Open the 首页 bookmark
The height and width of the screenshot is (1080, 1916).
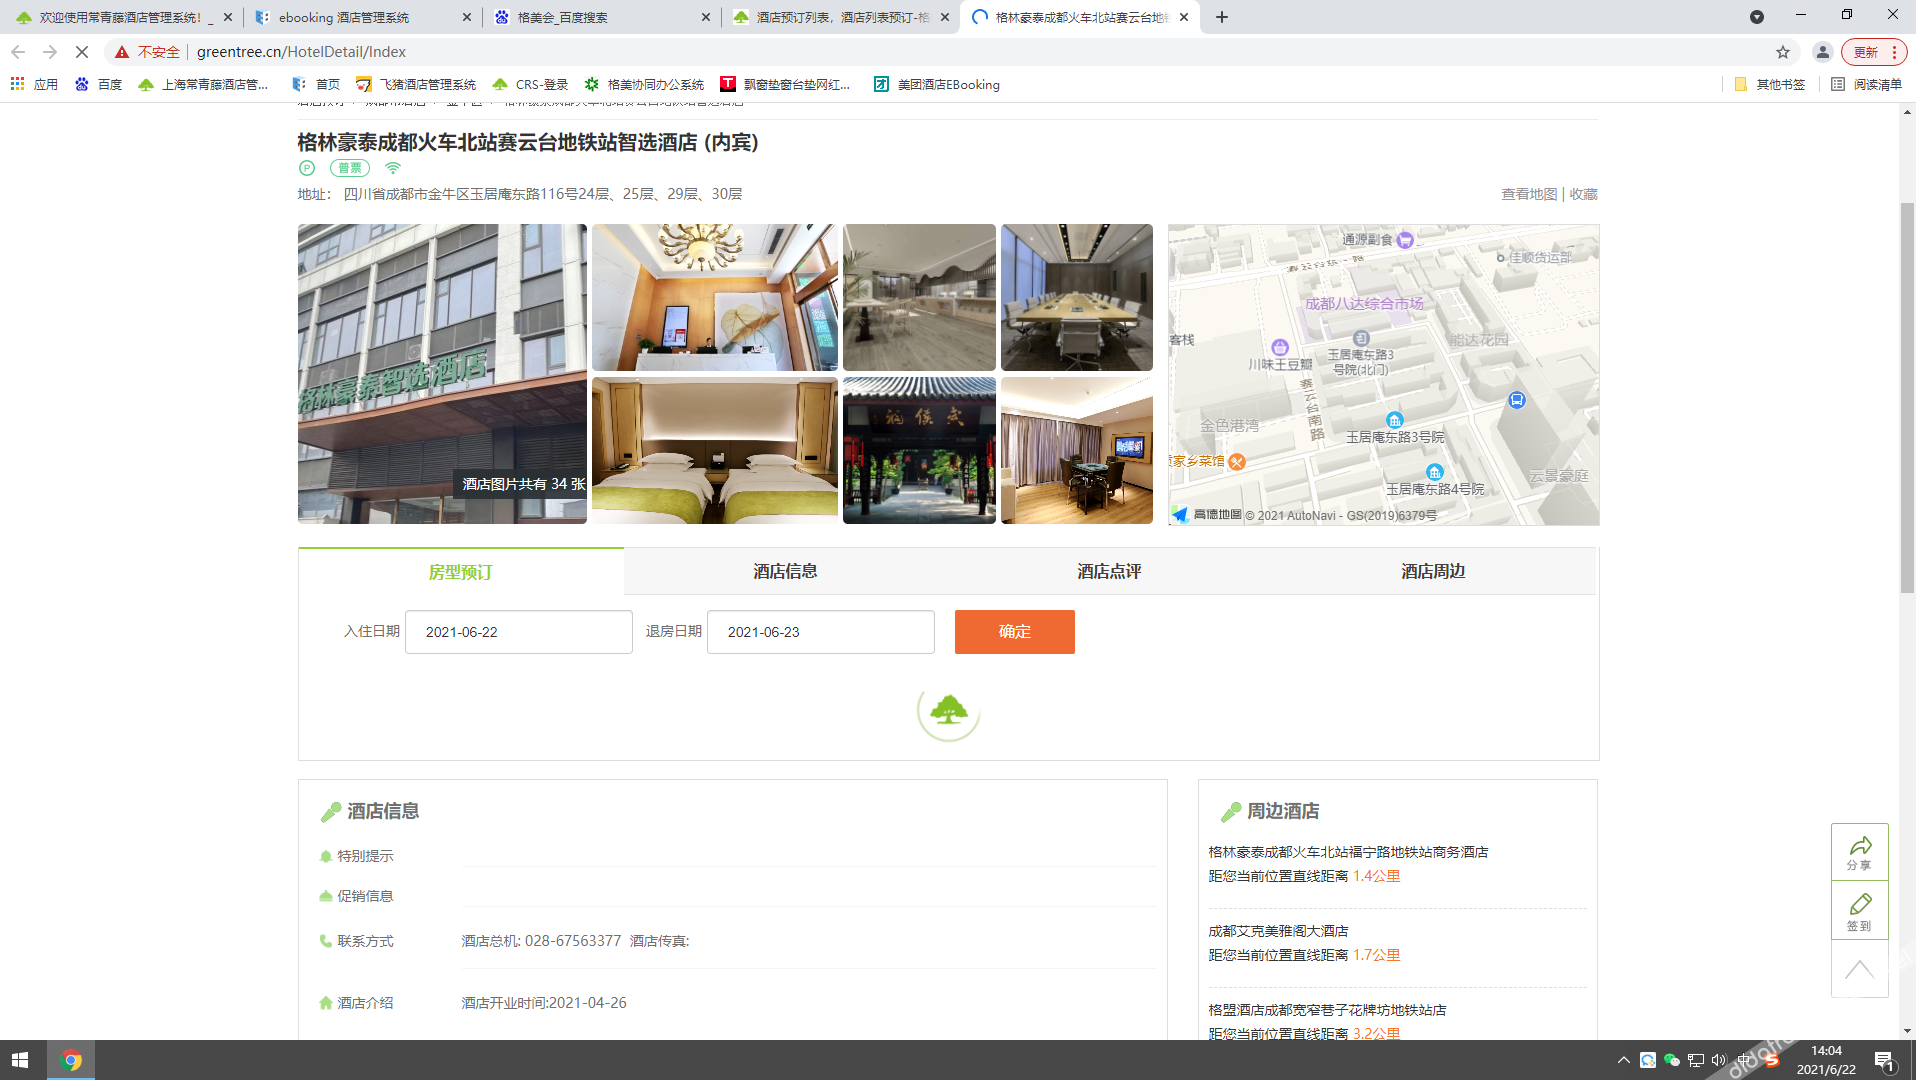[316, 85]
